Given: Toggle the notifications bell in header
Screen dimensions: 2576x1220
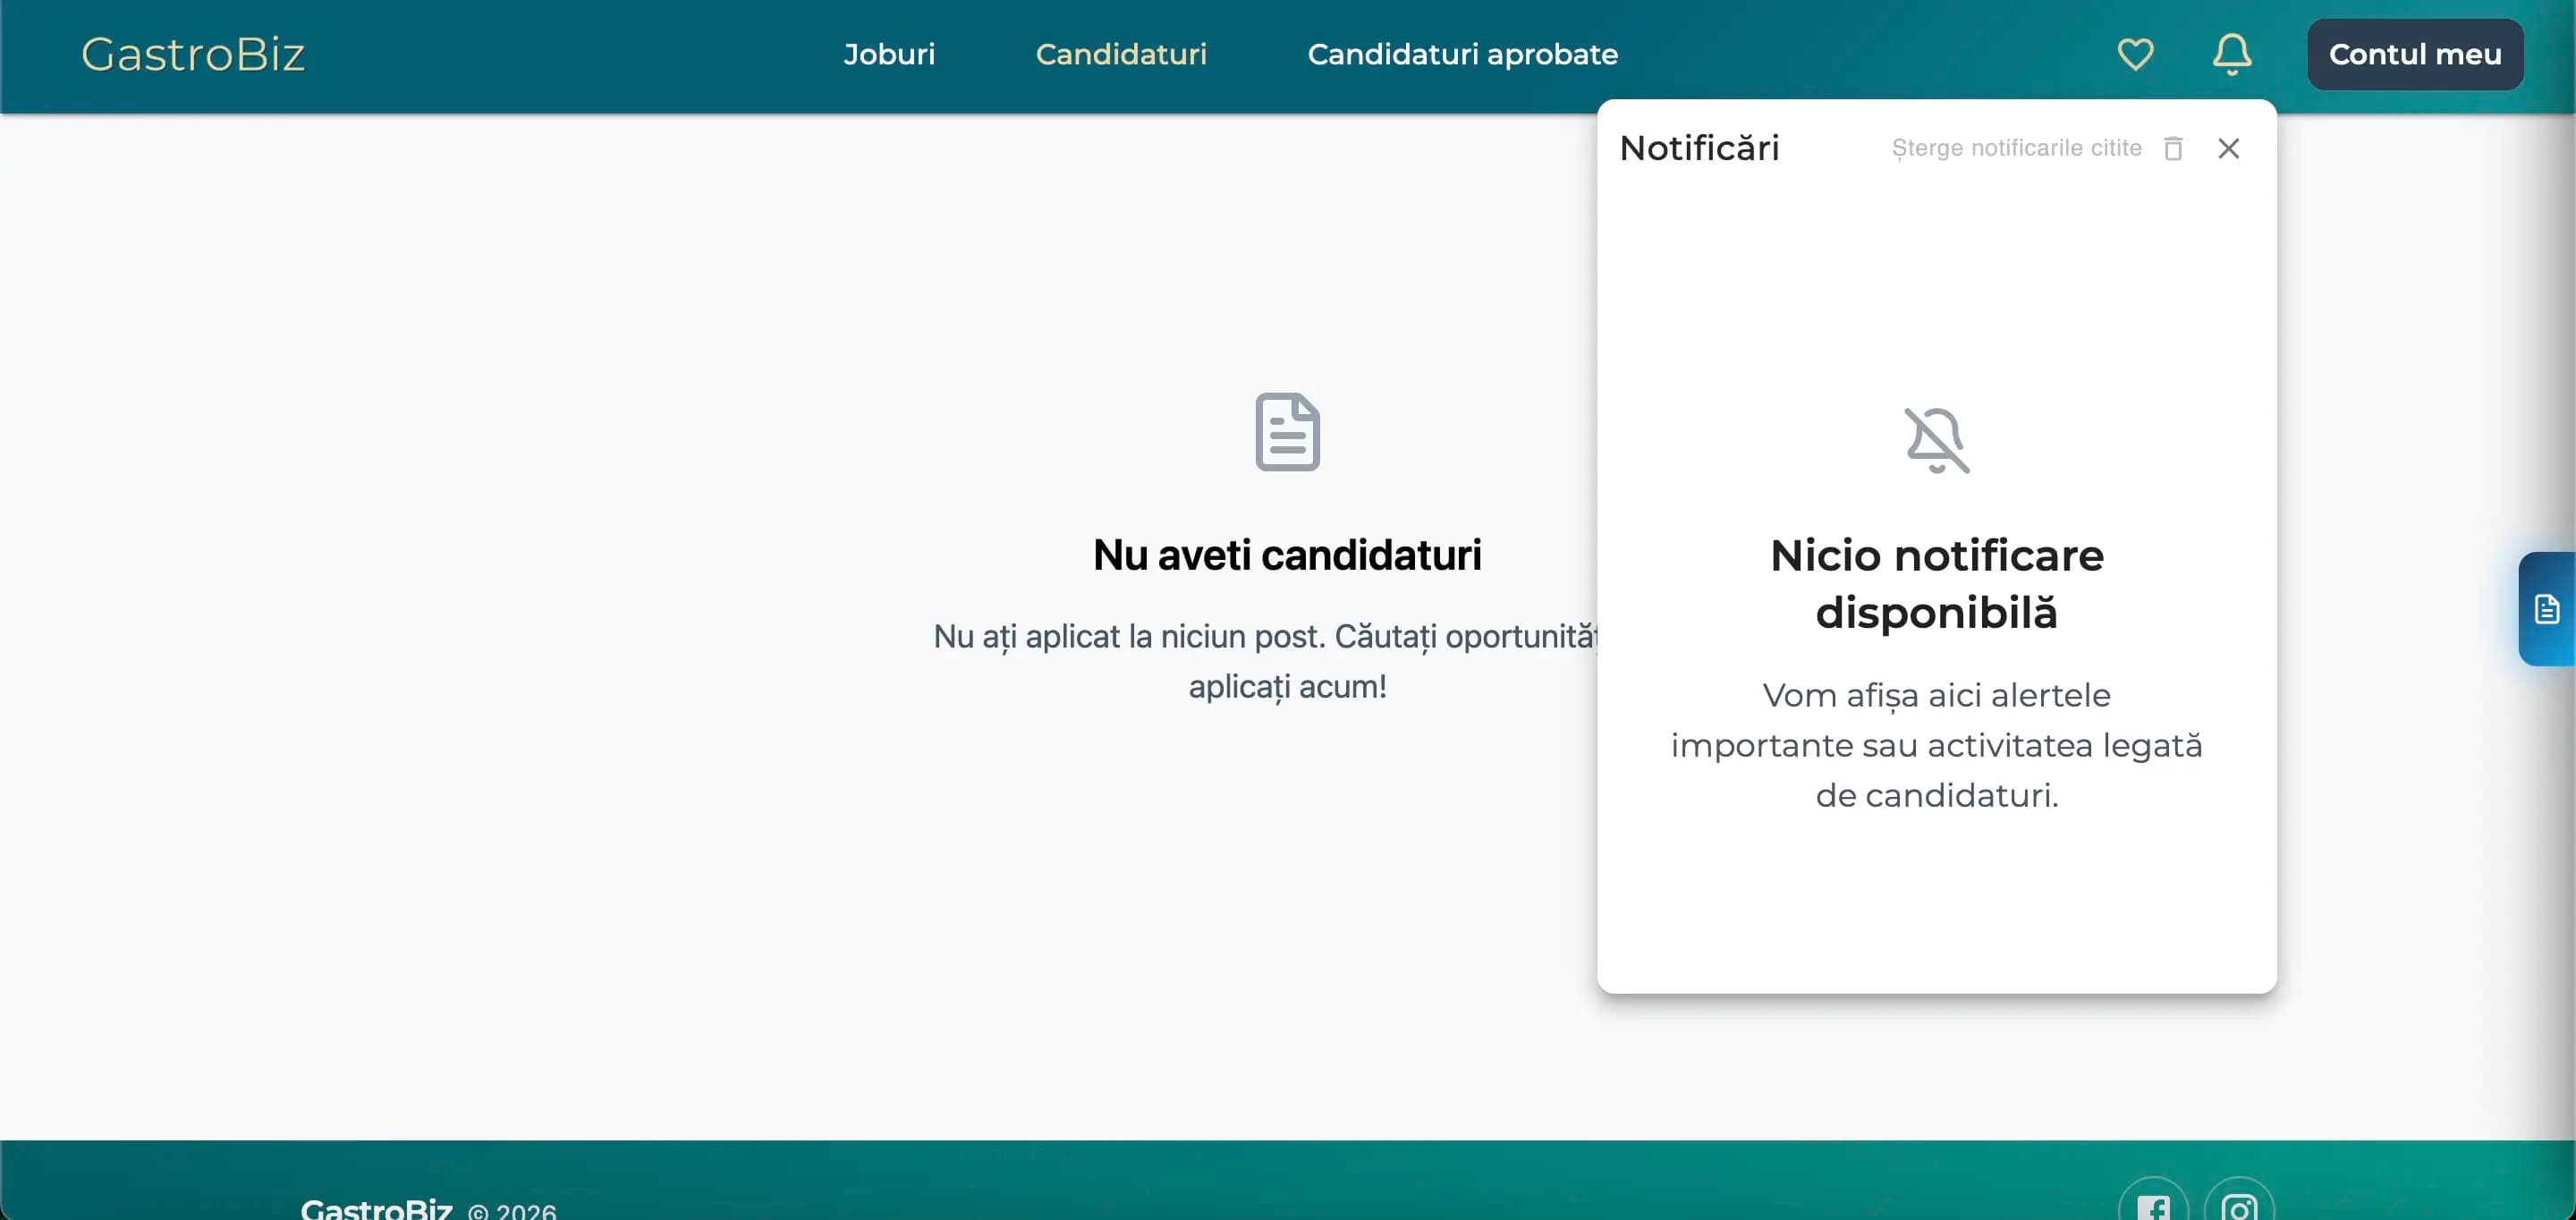Looking at the screenshot, I should coord(2232,54).
